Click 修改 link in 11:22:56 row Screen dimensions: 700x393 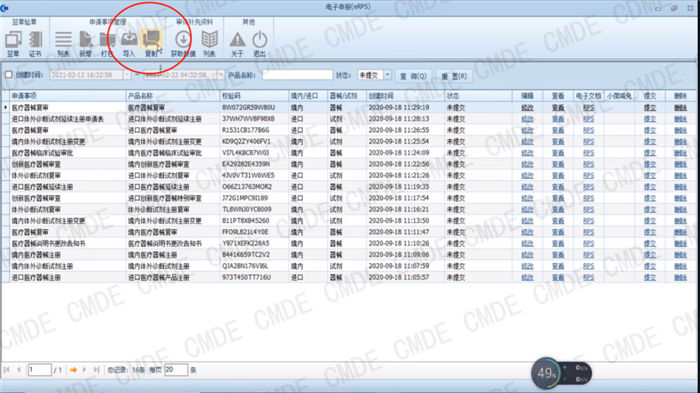pyautogui.click(x=527, y=164)
